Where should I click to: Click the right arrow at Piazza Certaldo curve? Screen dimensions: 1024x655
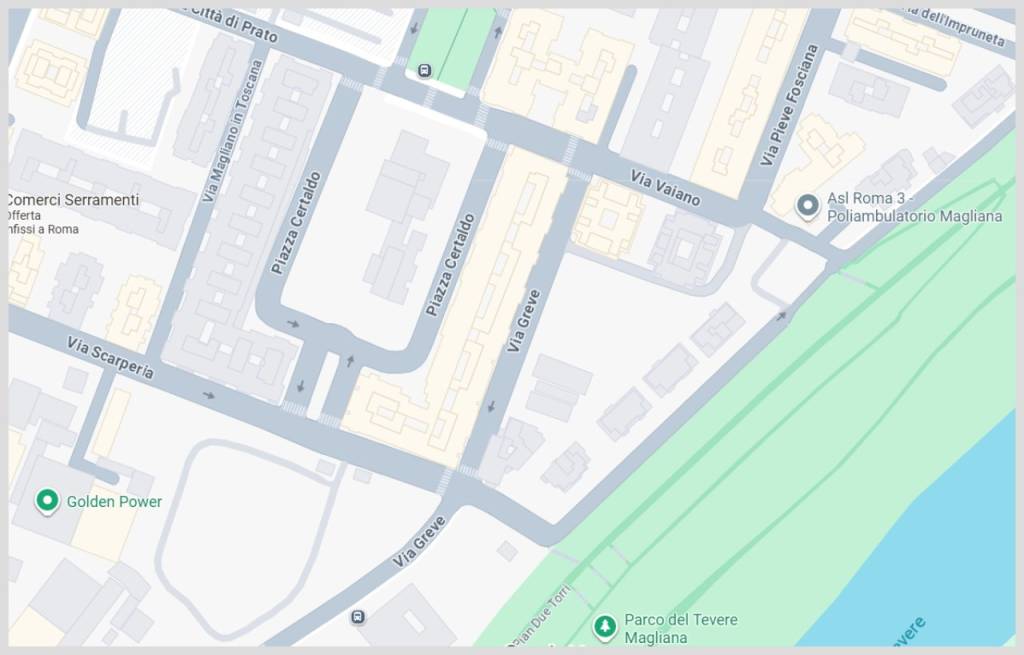[x=293, y=324]
